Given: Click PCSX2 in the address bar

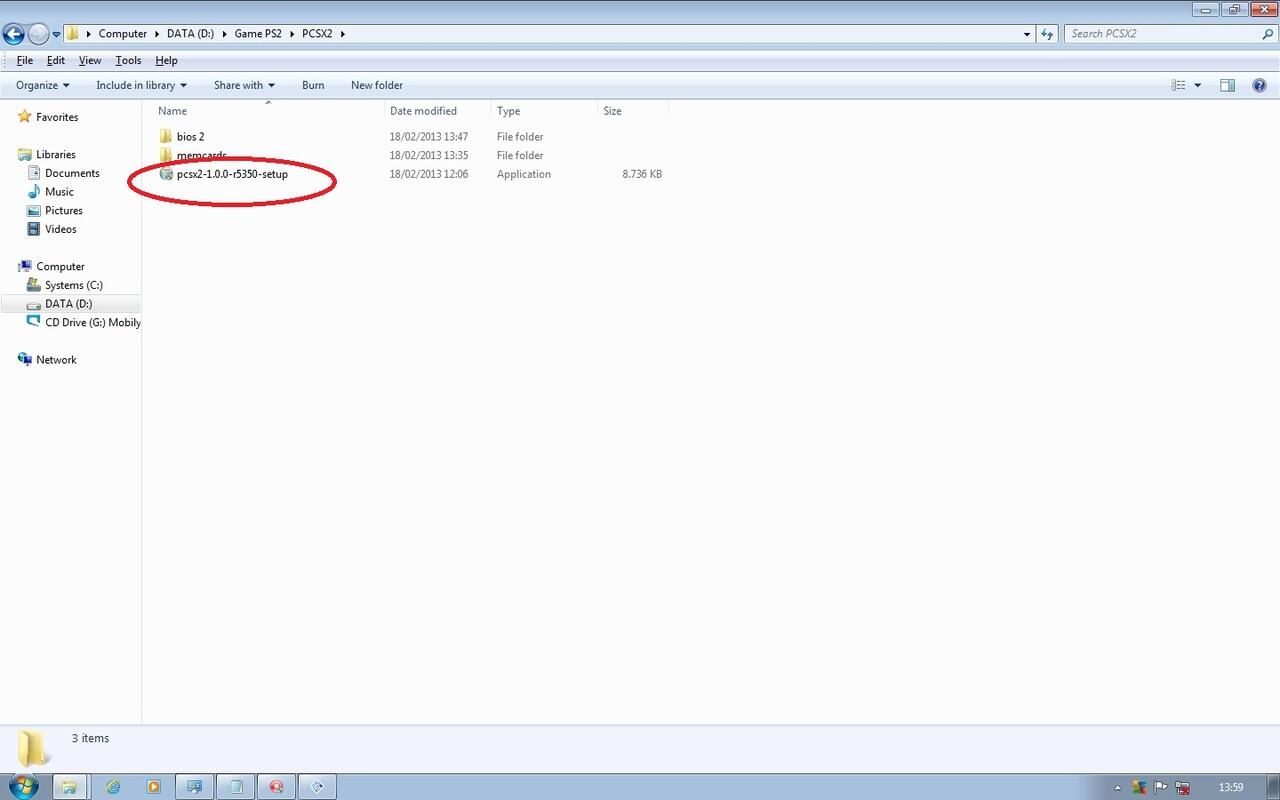Looking at the screenshot, I should click(317, 34).
